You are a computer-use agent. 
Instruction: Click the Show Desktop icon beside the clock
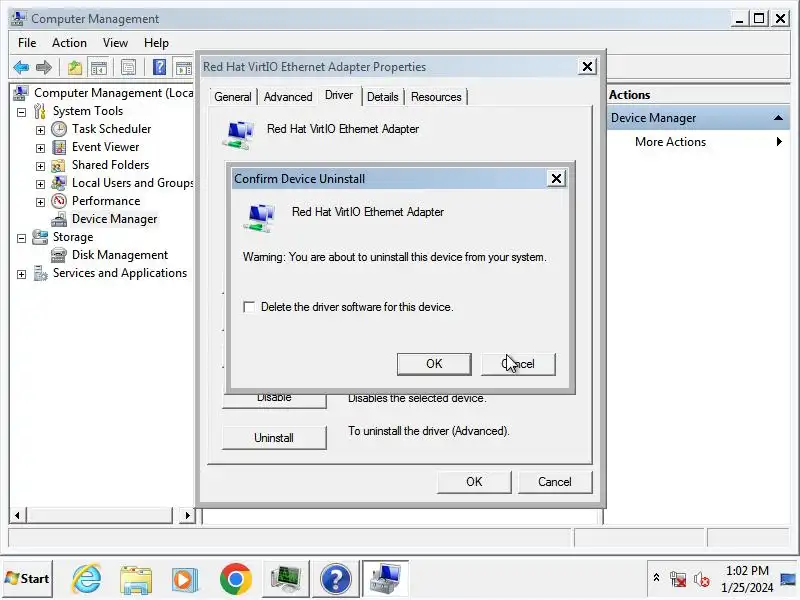[x=788, y=579]
